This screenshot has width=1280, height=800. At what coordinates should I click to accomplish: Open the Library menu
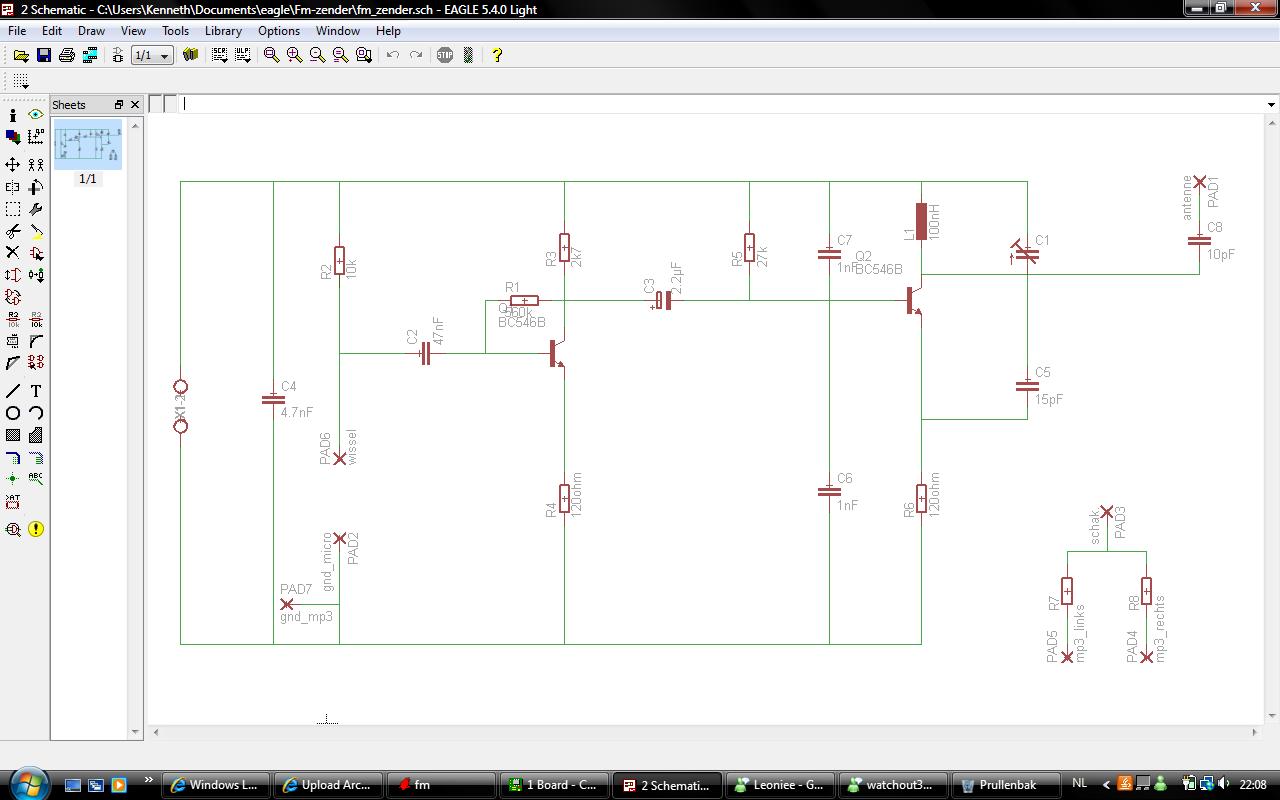point(223,31)
